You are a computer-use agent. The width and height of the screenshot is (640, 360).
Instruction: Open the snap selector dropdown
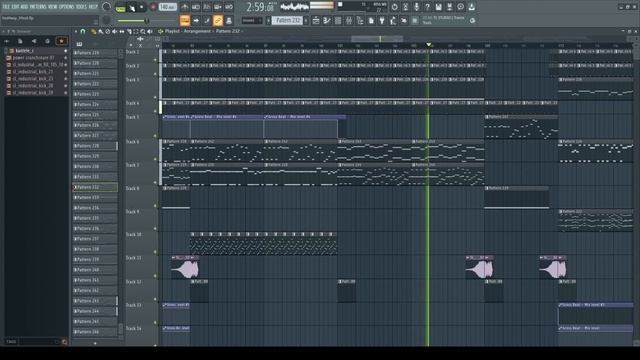[x=252, y=20]
